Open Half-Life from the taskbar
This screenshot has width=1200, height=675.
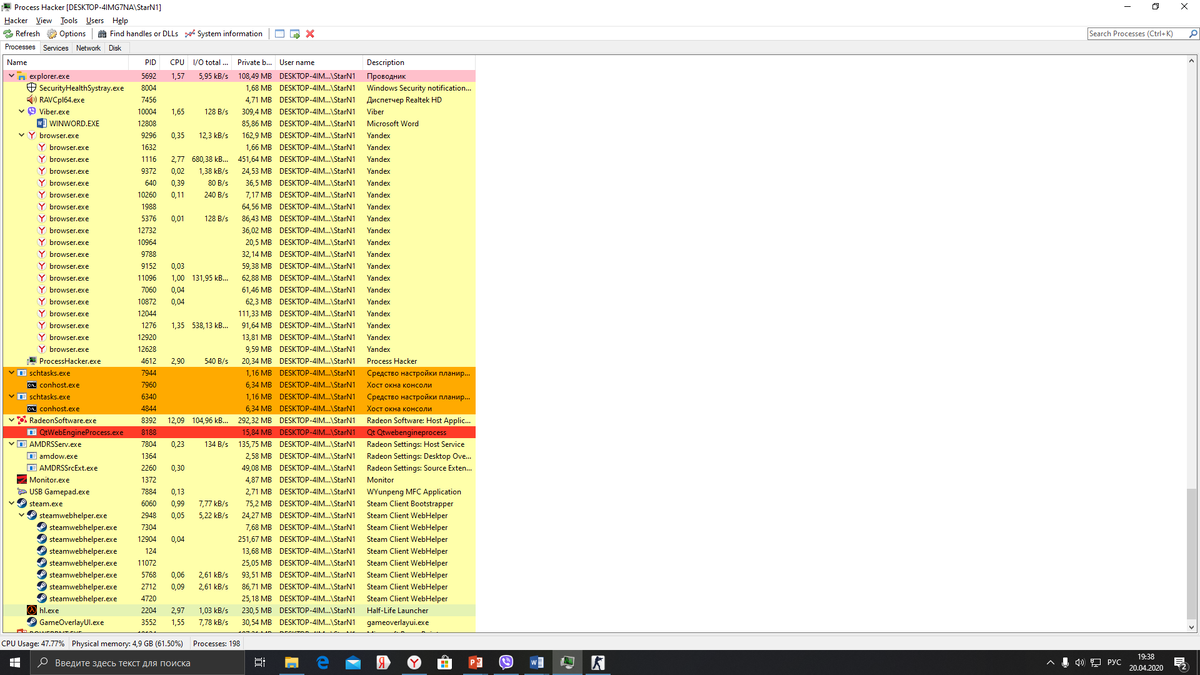597,662
